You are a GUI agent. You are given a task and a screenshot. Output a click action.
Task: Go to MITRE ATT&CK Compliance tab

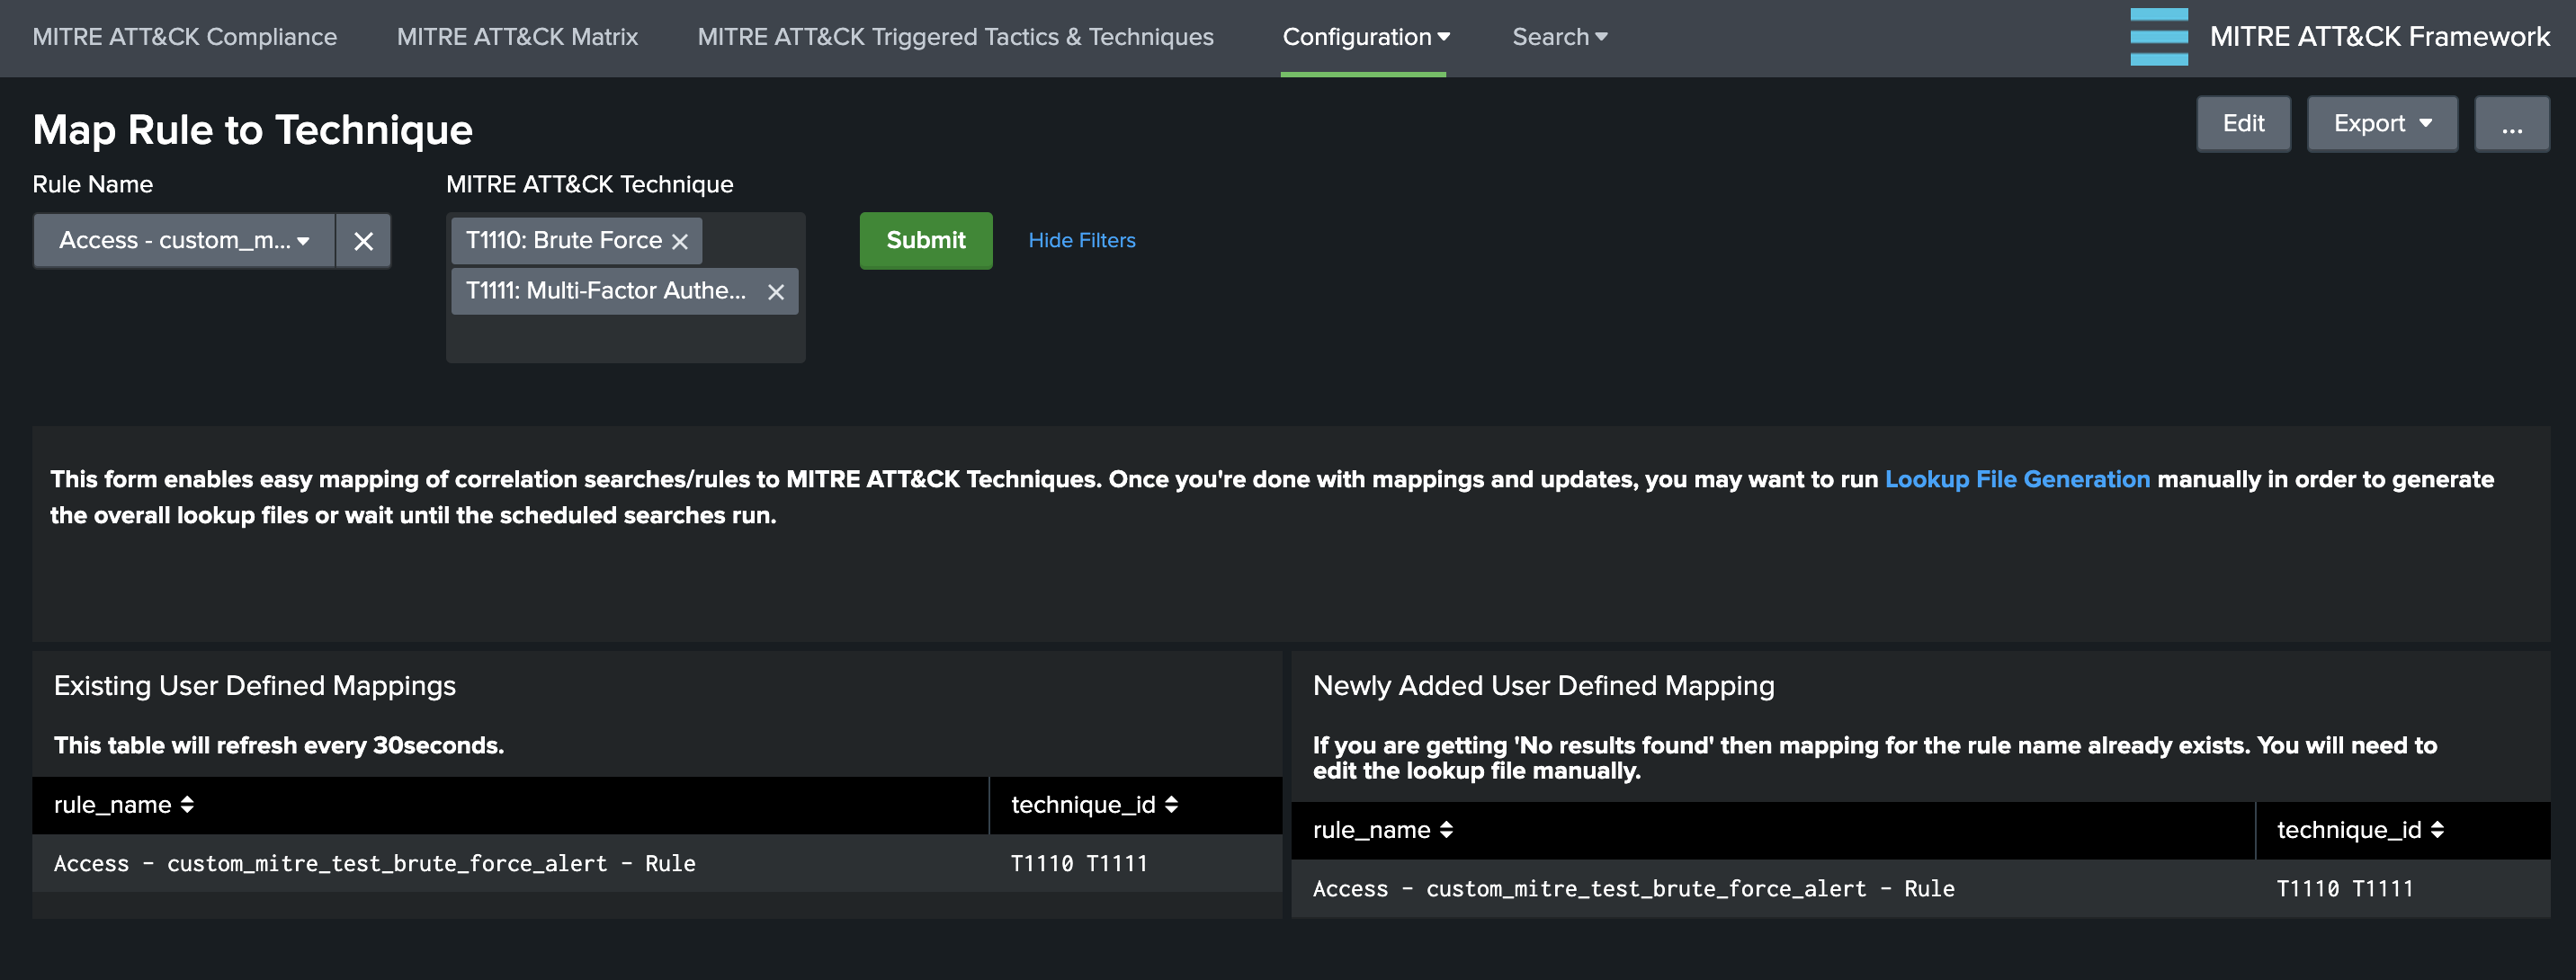[x=185, y=37]
